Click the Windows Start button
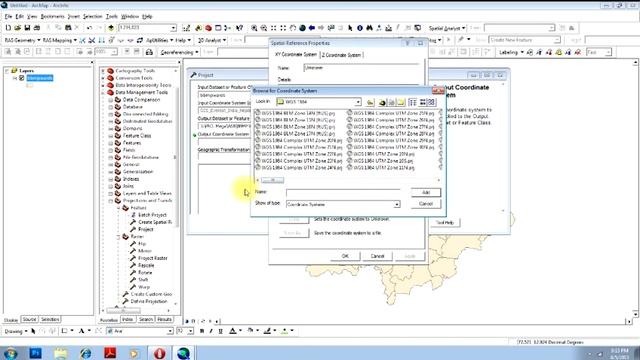Screen dimensions: 640x360 coord(10,353)
